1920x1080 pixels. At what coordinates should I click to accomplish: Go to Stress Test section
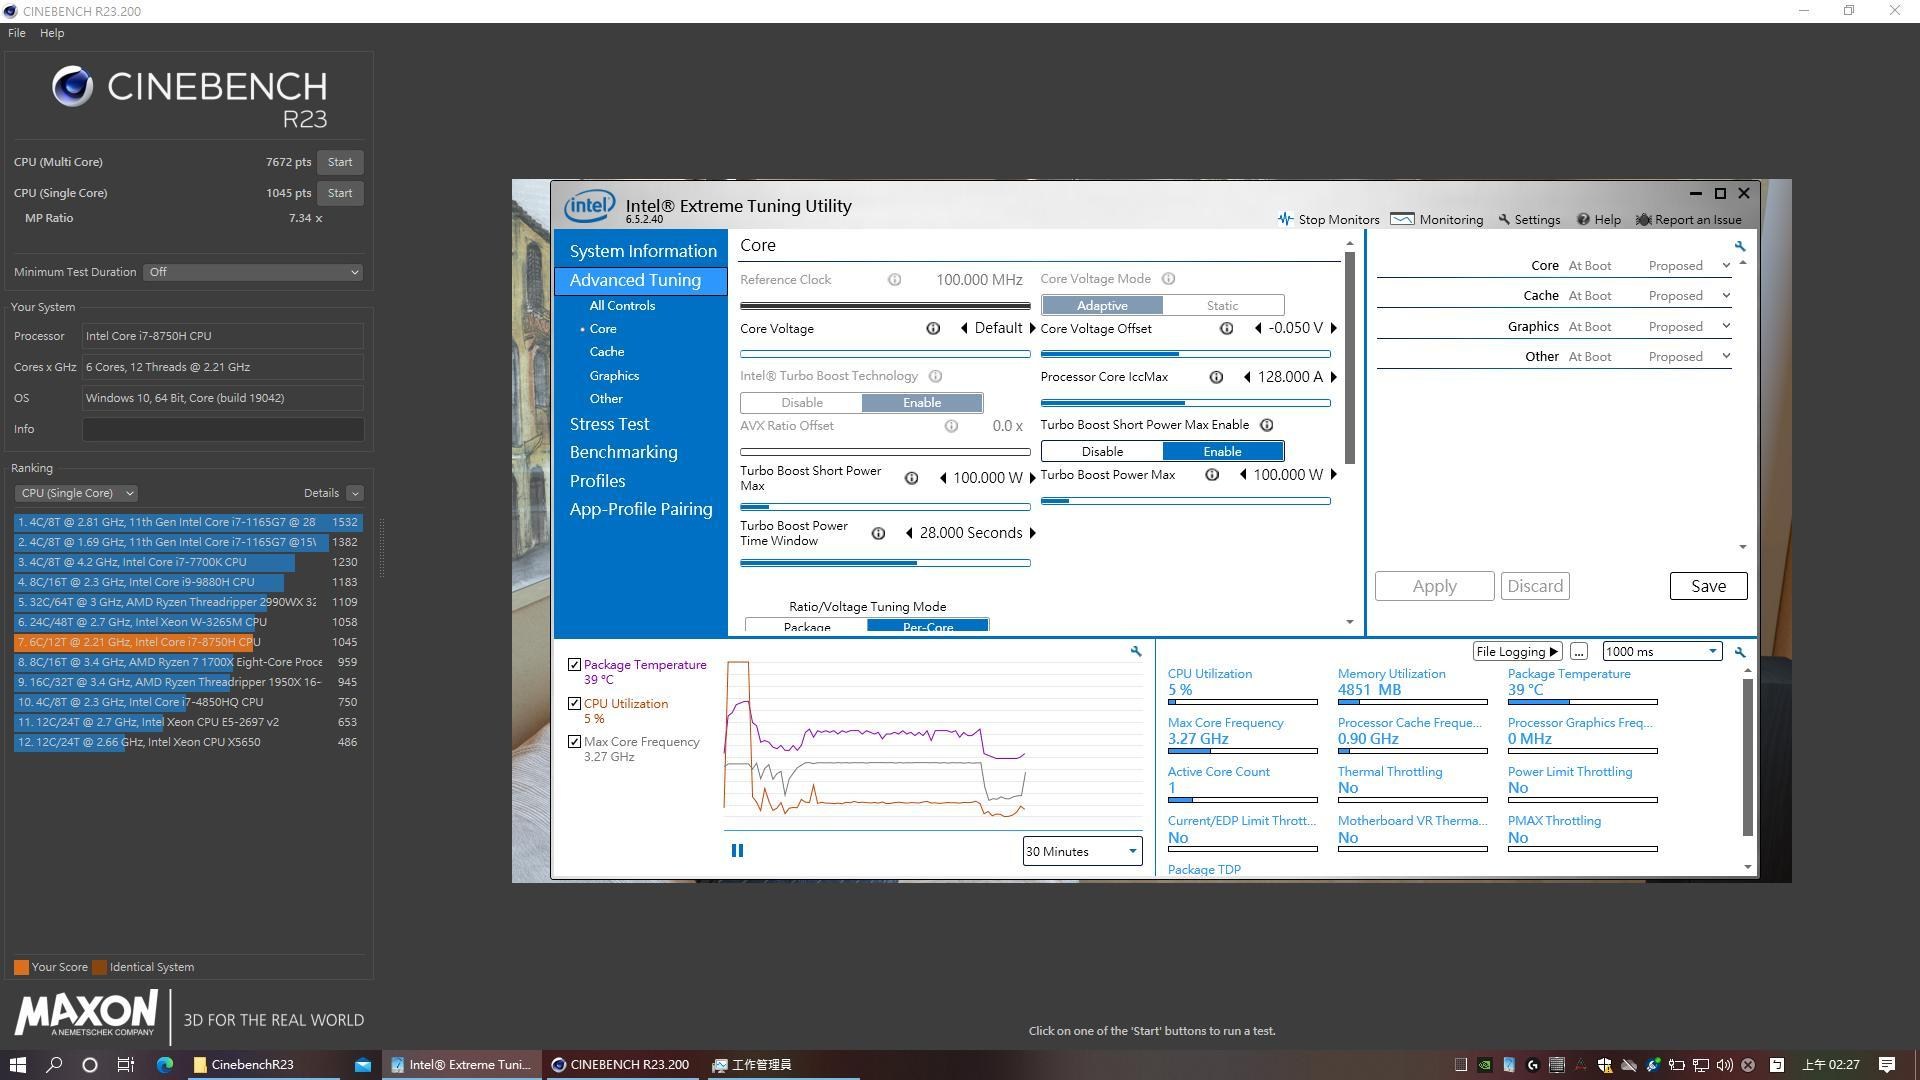(609, 424)
